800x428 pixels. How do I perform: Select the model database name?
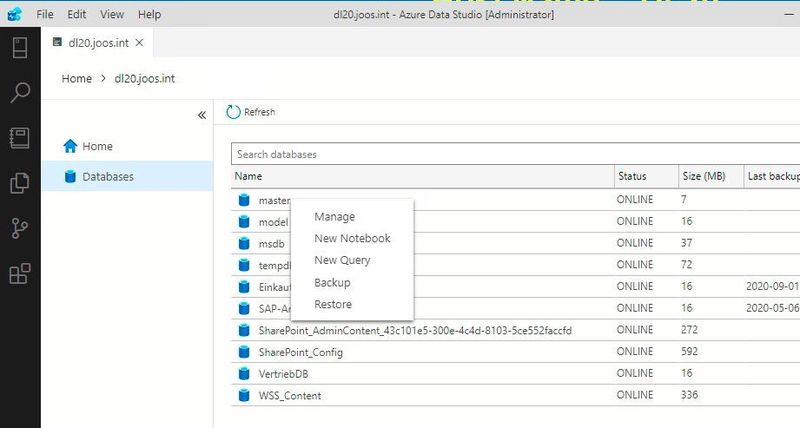pos(273,222)
